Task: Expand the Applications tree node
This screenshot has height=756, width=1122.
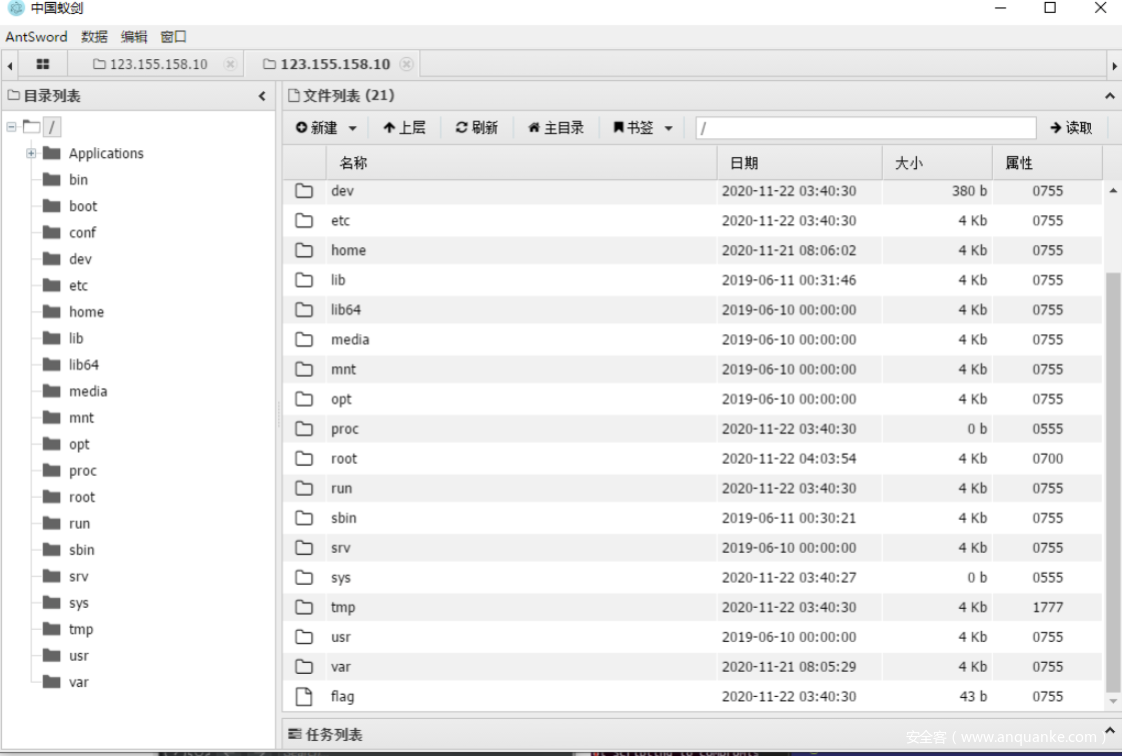Action: 31,153
